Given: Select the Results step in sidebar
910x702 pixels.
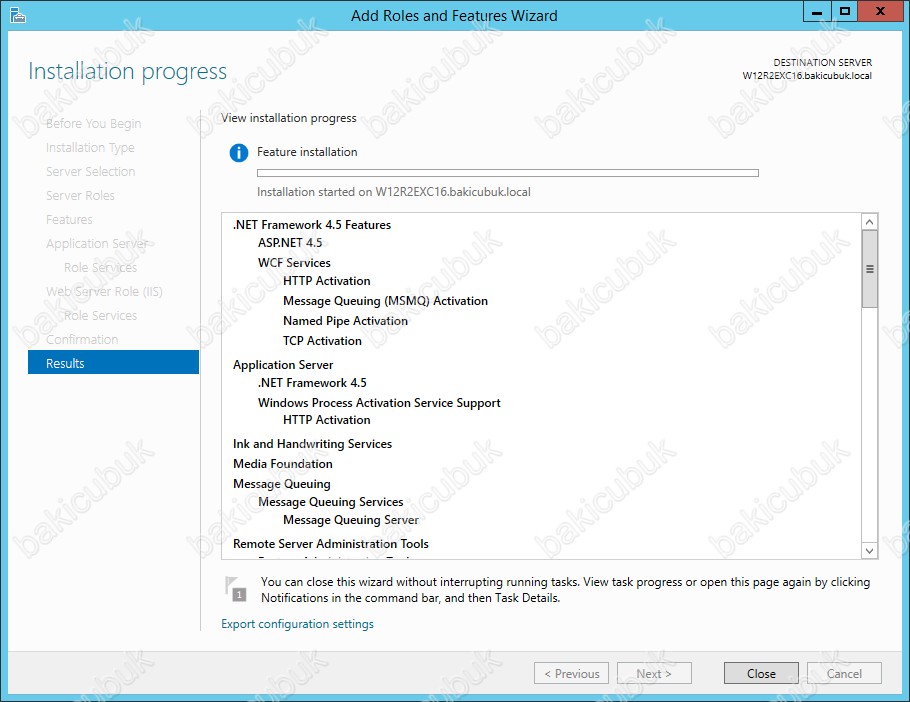Looking at the screenshot, I should (x=113, y=363).
